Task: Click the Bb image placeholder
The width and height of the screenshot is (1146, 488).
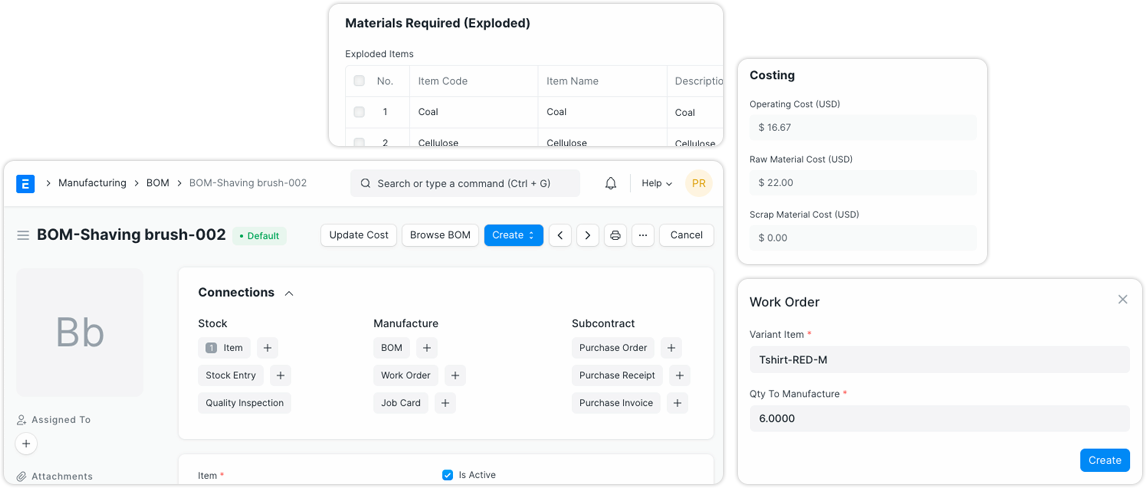Action: [80, 332]
